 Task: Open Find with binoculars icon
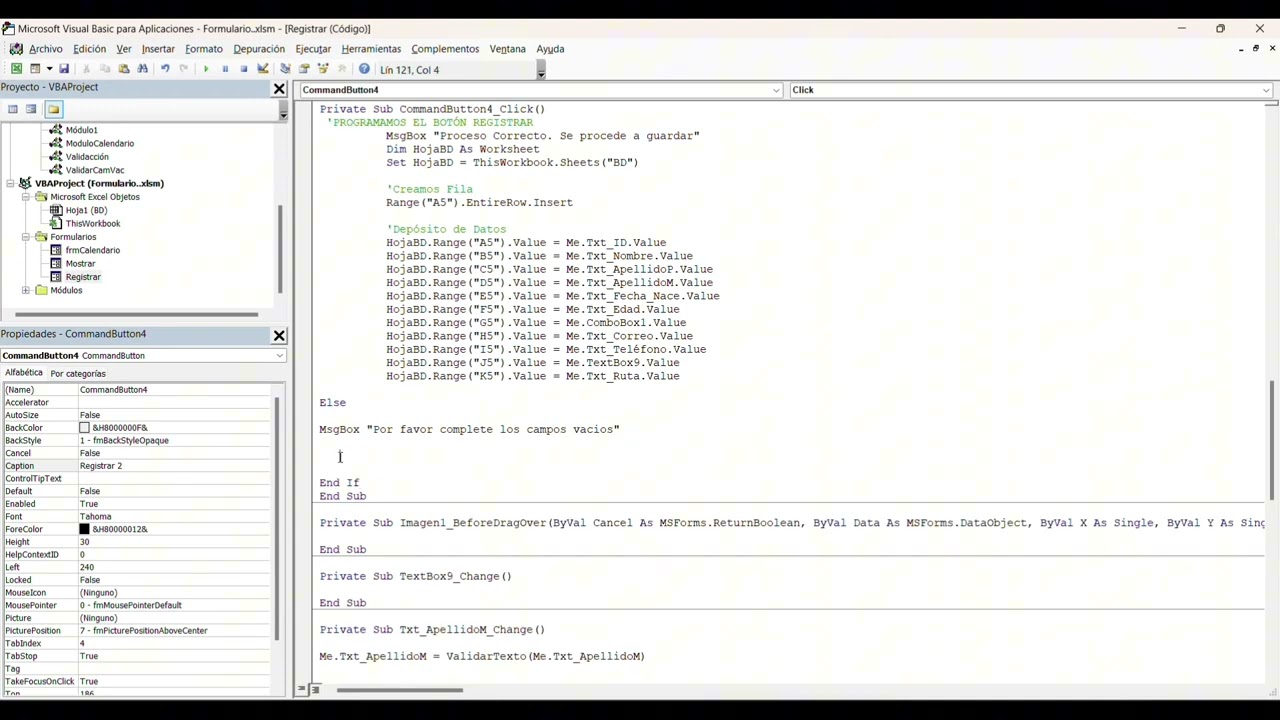[143, 69]
